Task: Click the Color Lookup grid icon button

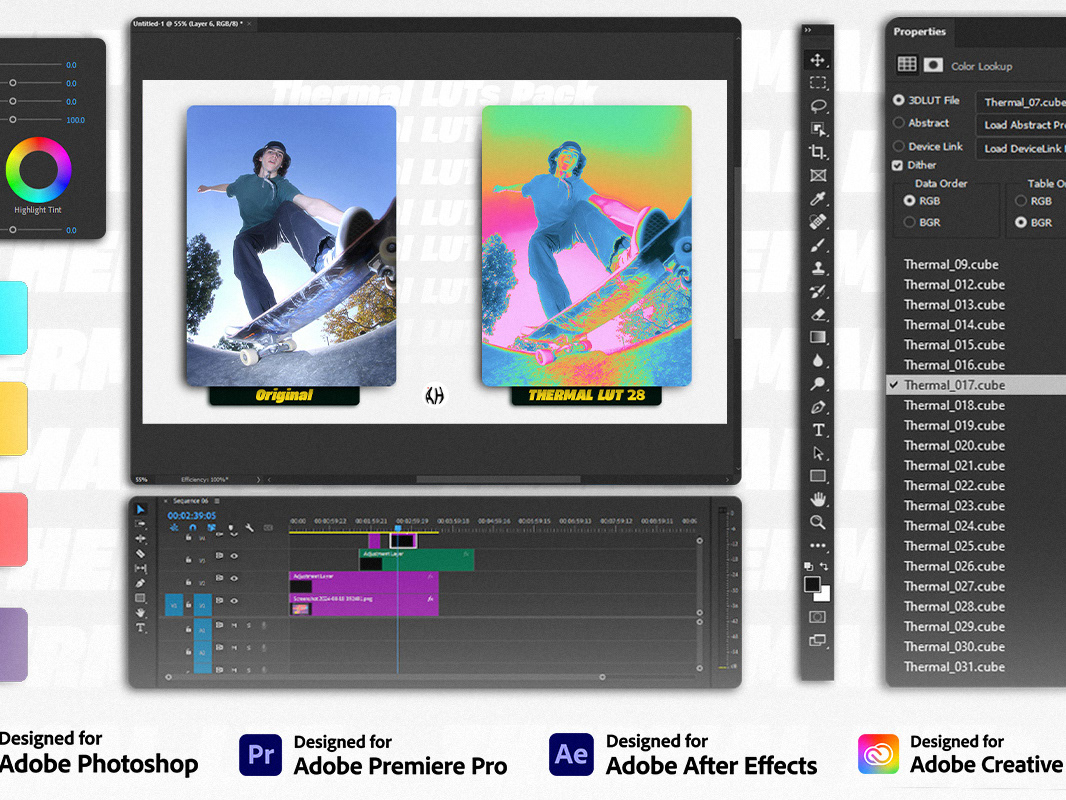Action: point(907,64)
